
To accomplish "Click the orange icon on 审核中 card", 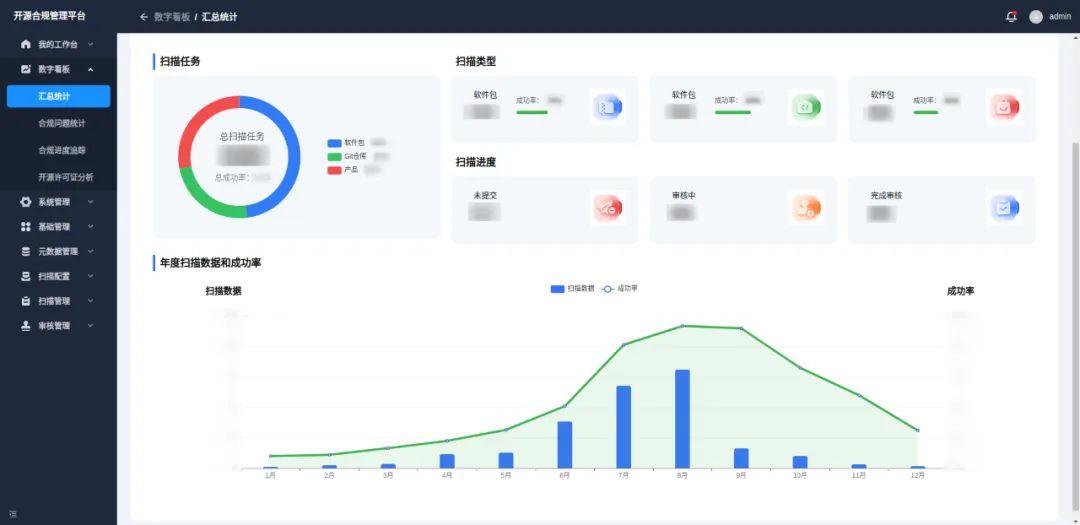I will click(806, 207).
